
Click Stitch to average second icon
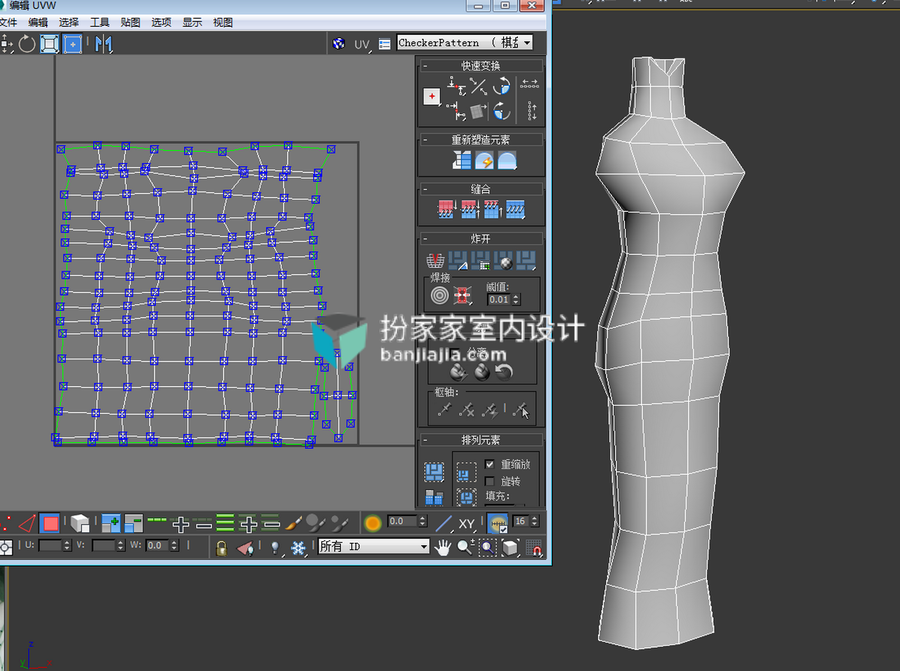point(470,210)
